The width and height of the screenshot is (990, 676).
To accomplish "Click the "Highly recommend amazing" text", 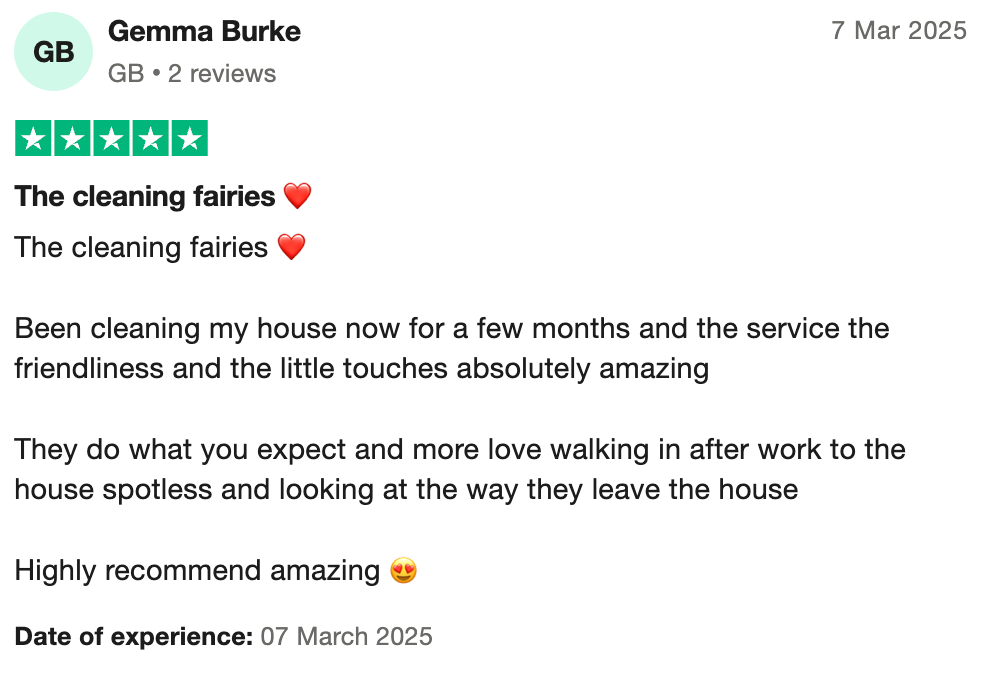I will [197, 571].
